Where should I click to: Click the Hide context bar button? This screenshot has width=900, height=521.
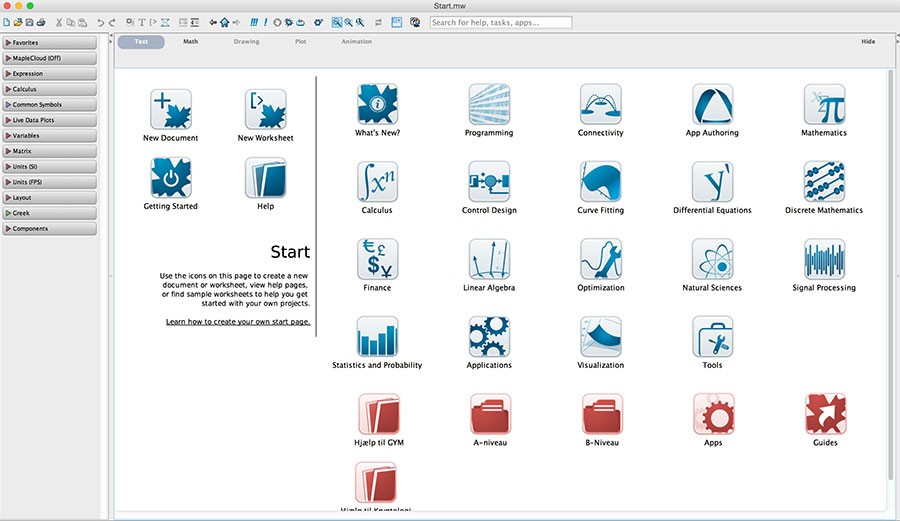click(868, 41)
